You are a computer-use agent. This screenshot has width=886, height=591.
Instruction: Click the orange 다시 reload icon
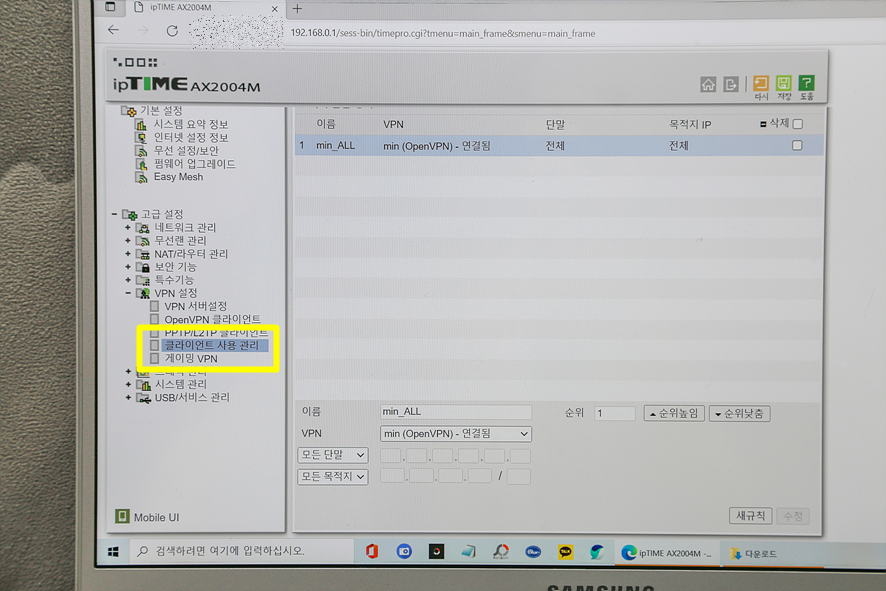[x=761, y=83]
